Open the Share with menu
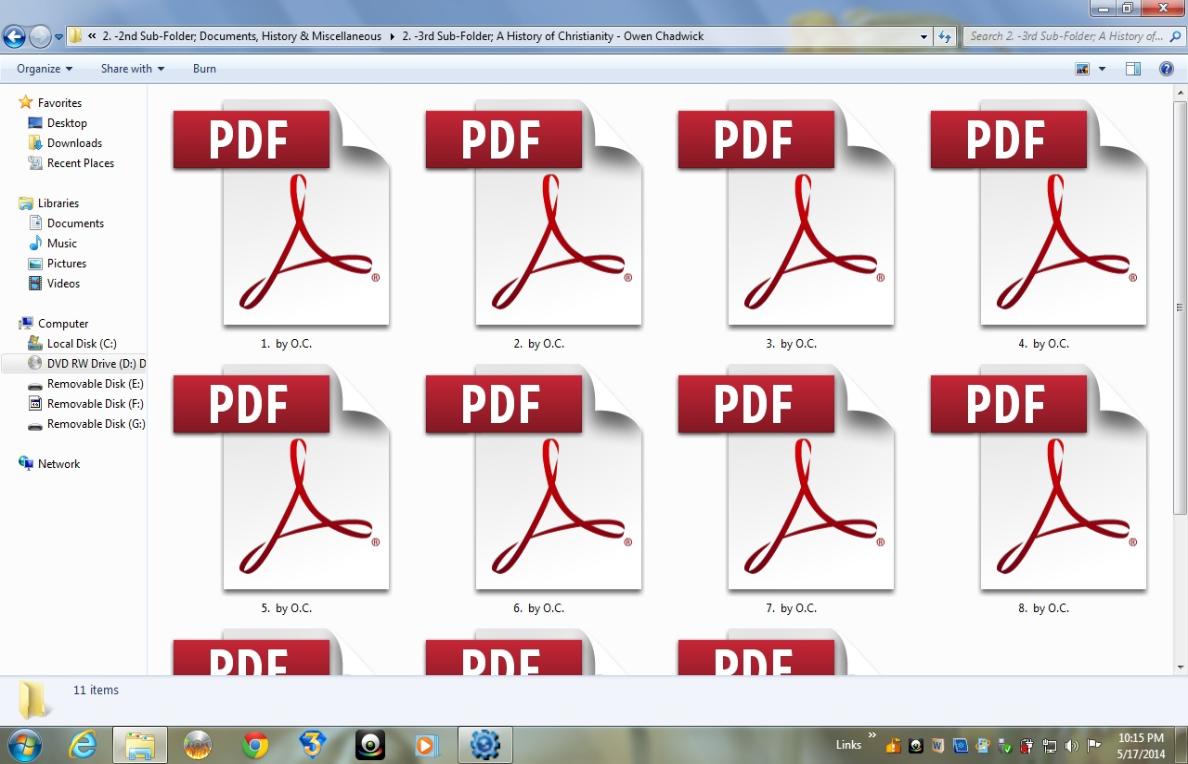Image resolution: width=1188 pixels, height=764 pixels. click(133, 68)
